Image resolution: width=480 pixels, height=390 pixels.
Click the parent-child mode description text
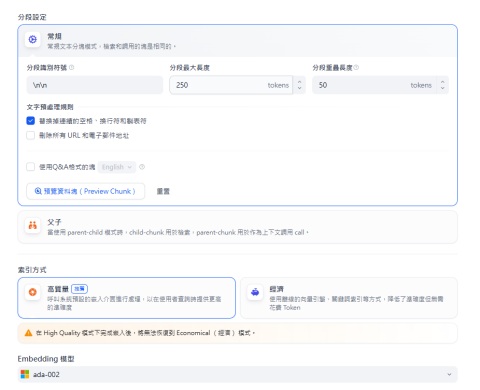pos(178,232)
